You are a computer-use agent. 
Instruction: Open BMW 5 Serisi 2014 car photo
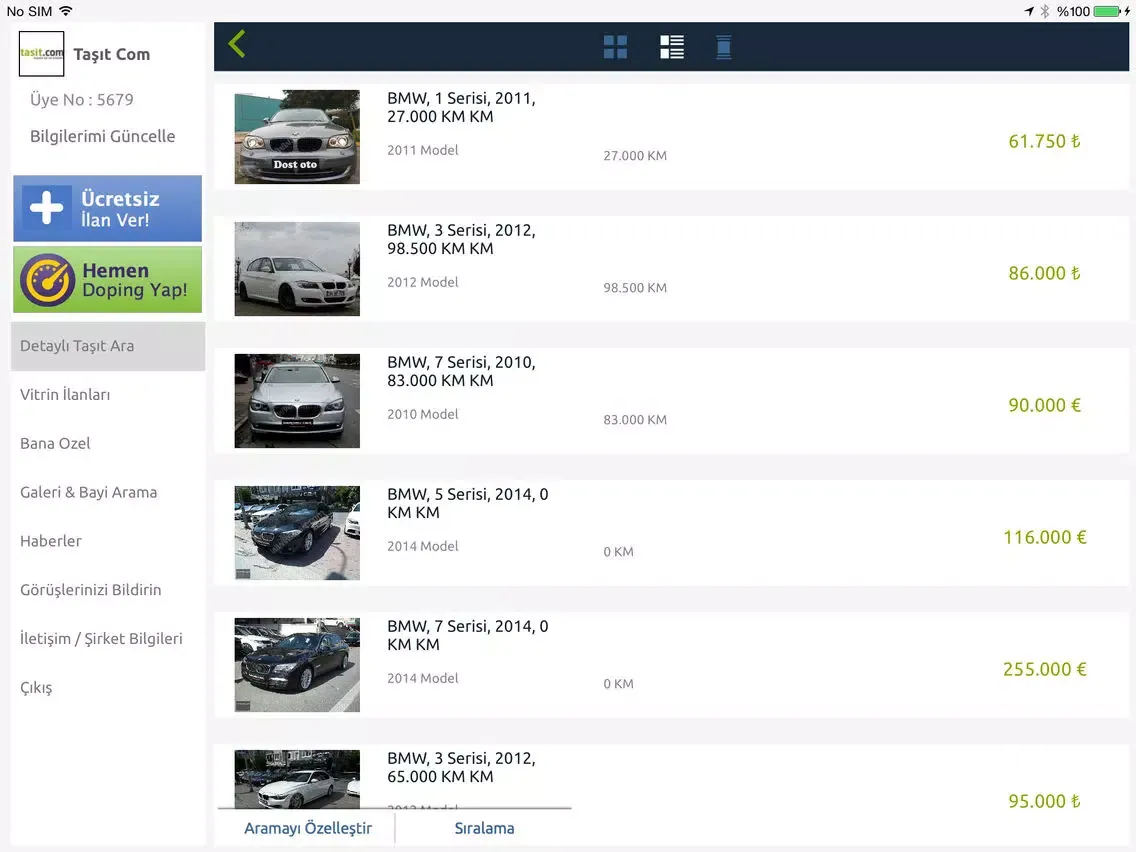(297, 532)
